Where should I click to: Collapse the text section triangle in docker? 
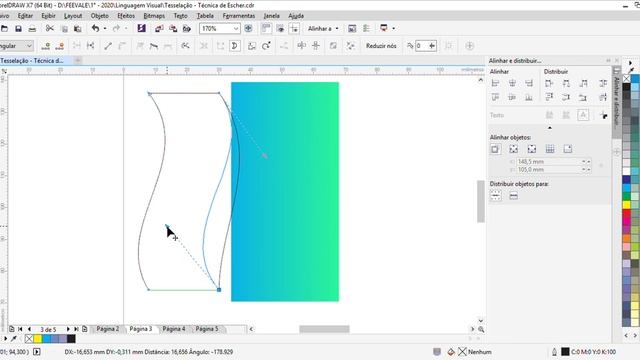(x=550, y=128)
